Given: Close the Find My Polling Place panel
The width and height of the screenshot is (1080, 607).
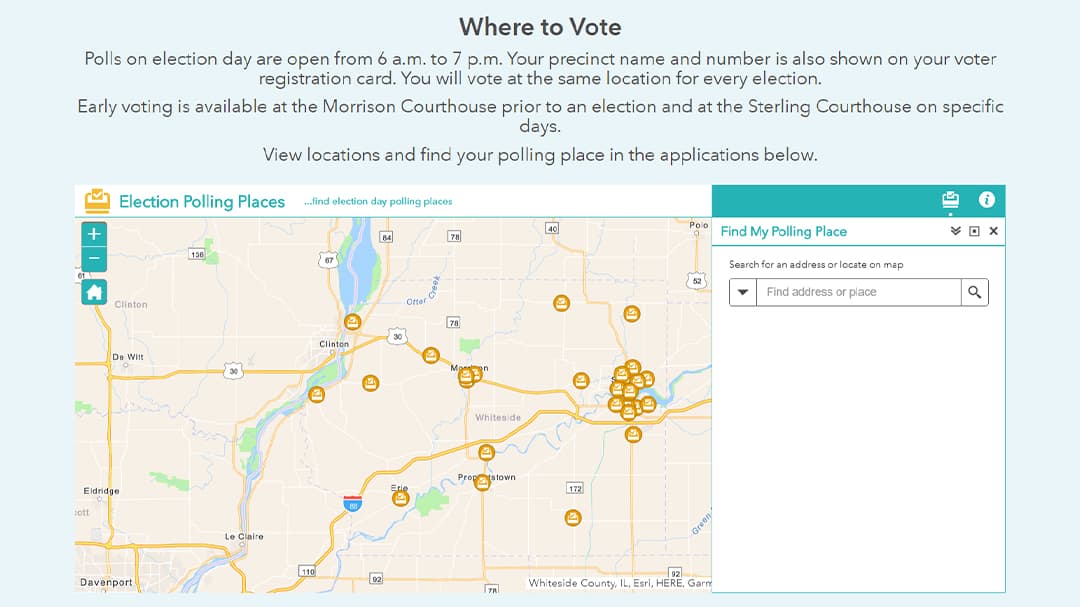Looking at the screenshot, I should click(993, 231).
